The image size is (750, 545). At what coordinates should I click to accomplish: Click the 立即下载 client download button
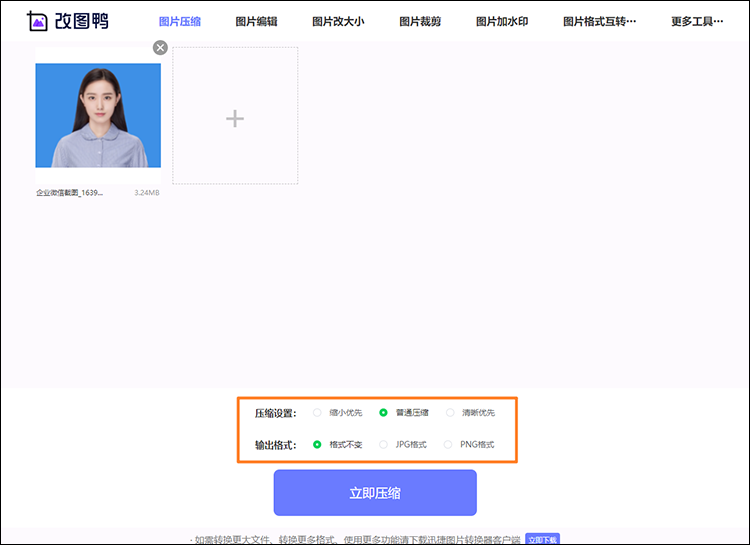tap(542, 539)
